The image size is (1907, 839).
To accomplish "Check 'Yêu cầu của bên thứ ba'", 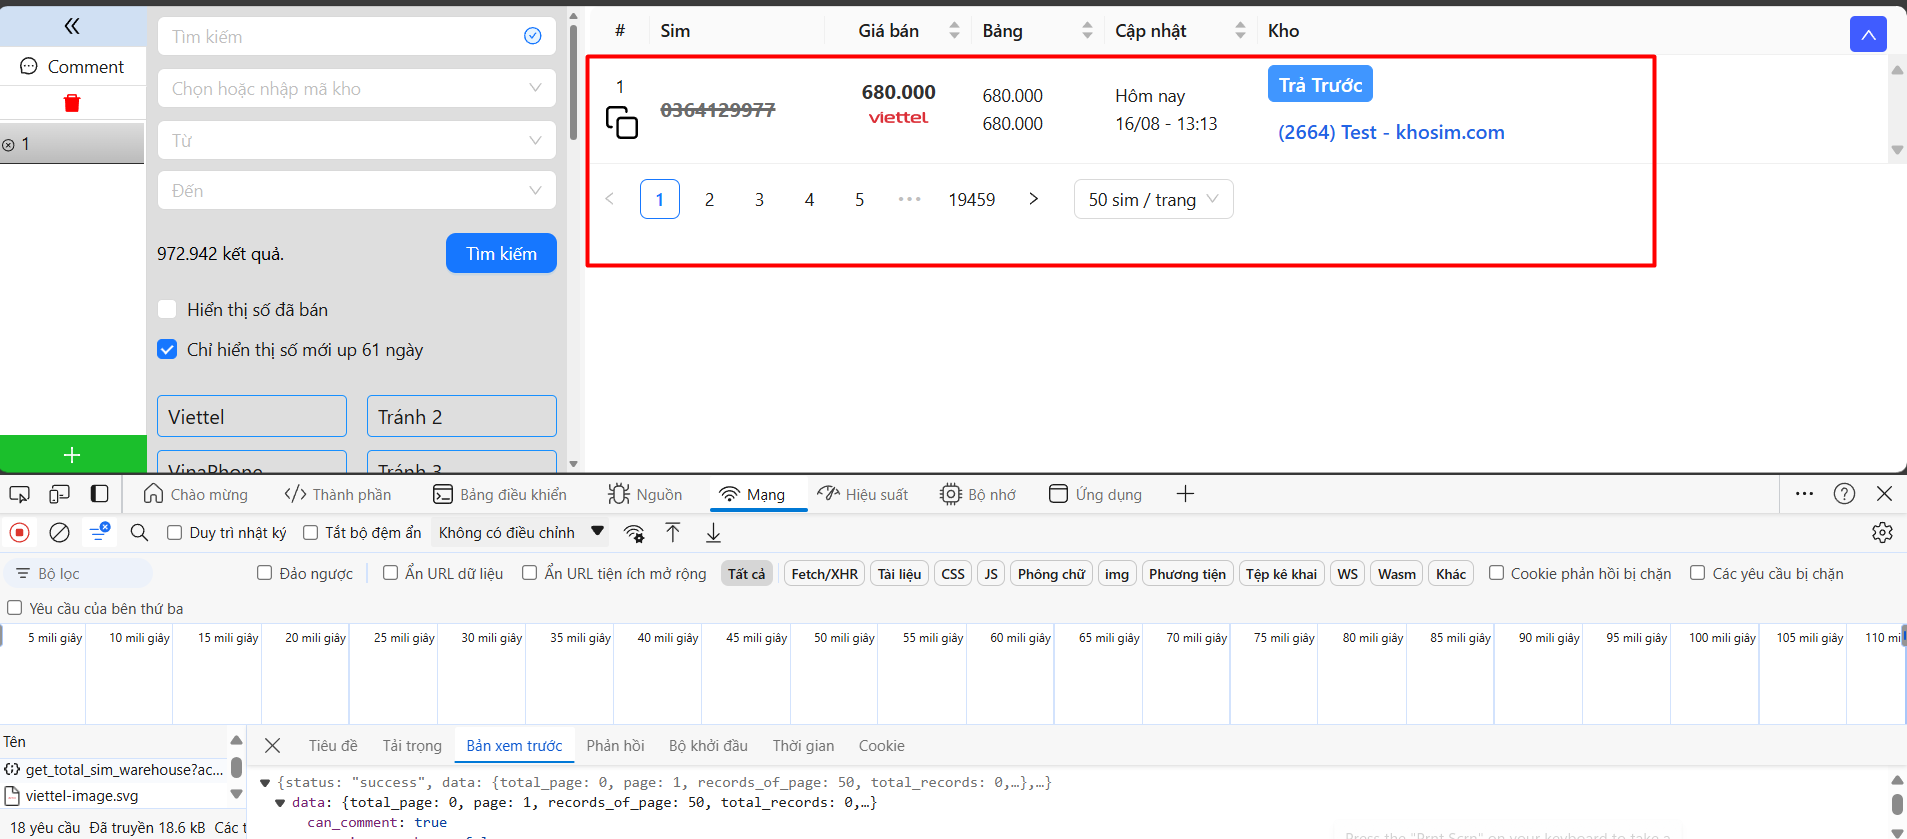I will 15,608.
